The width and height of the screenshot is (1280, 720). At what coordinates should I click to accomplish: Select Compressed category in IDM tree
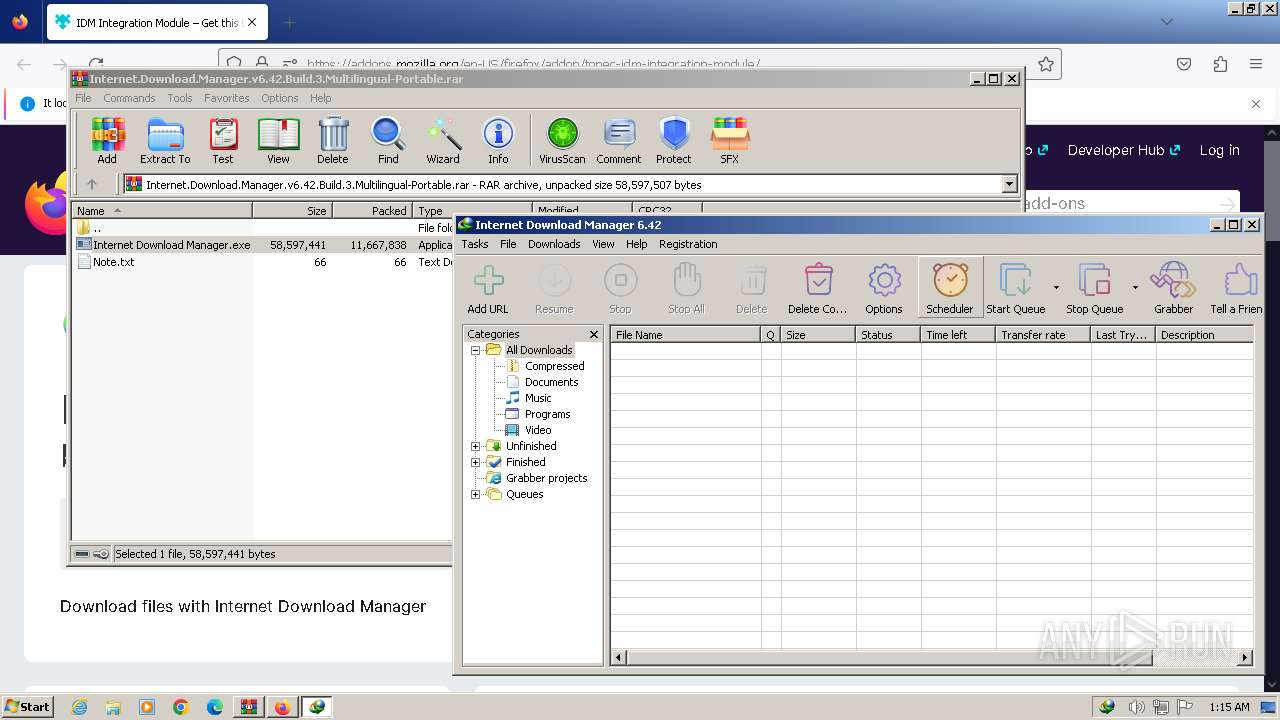[x=555, y=366]
